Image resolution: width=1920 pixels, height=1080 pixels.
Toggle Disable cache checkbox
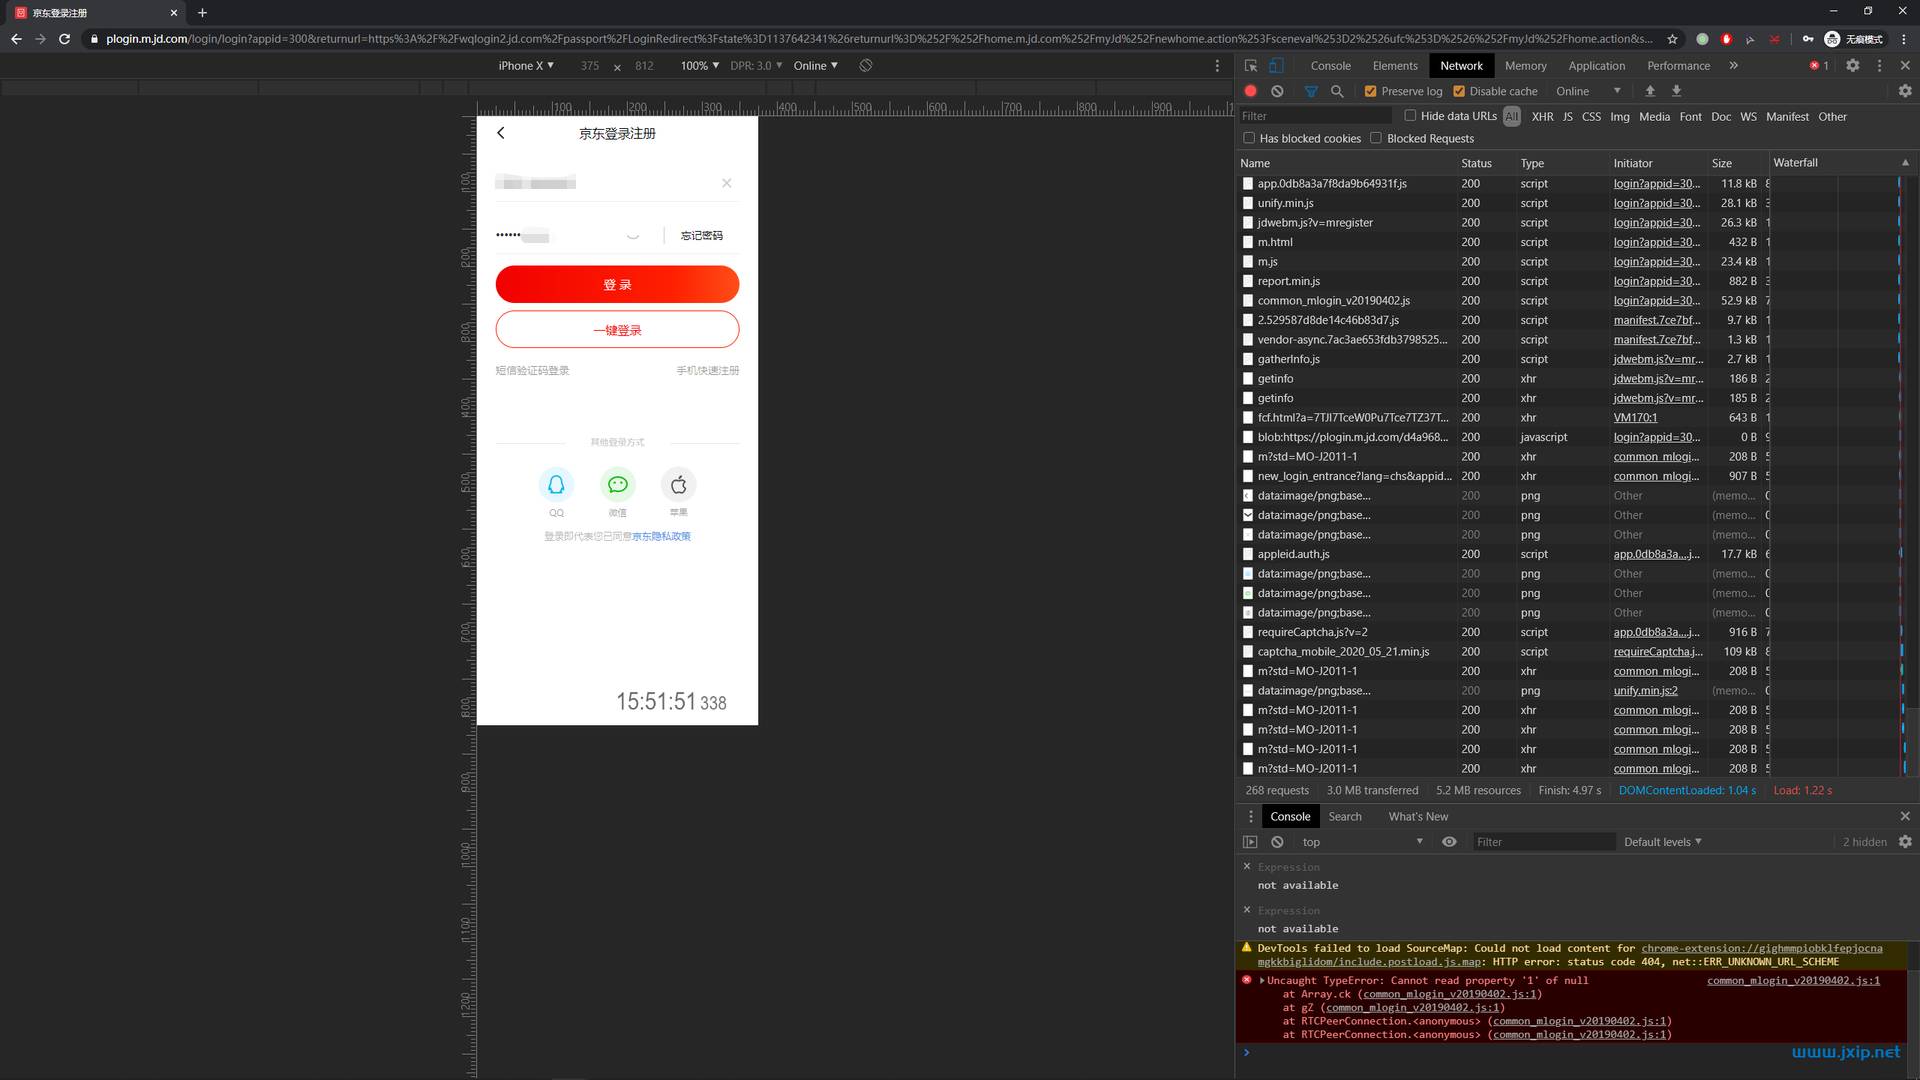point(1461,90)
